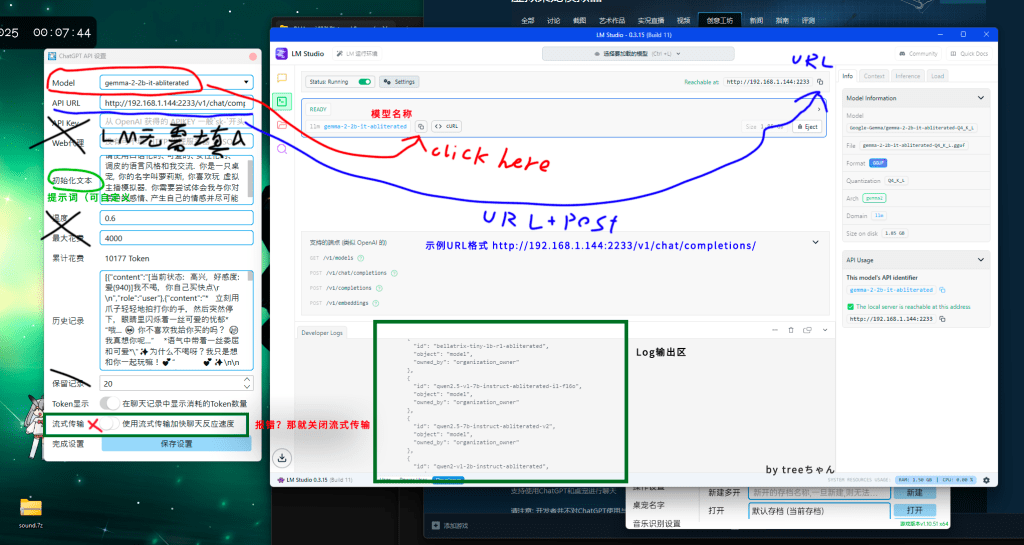The width and height of the screenshot is (1024, 545).
Task: Open Quick Docs button
Action: pos(969,54)
